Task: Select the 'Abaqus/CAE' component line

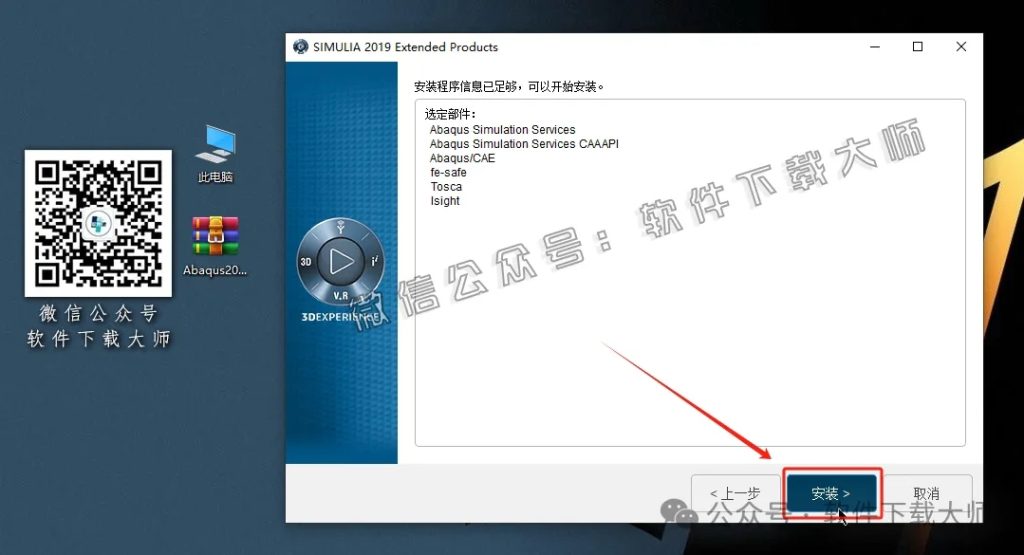Action: coord(462,158)
